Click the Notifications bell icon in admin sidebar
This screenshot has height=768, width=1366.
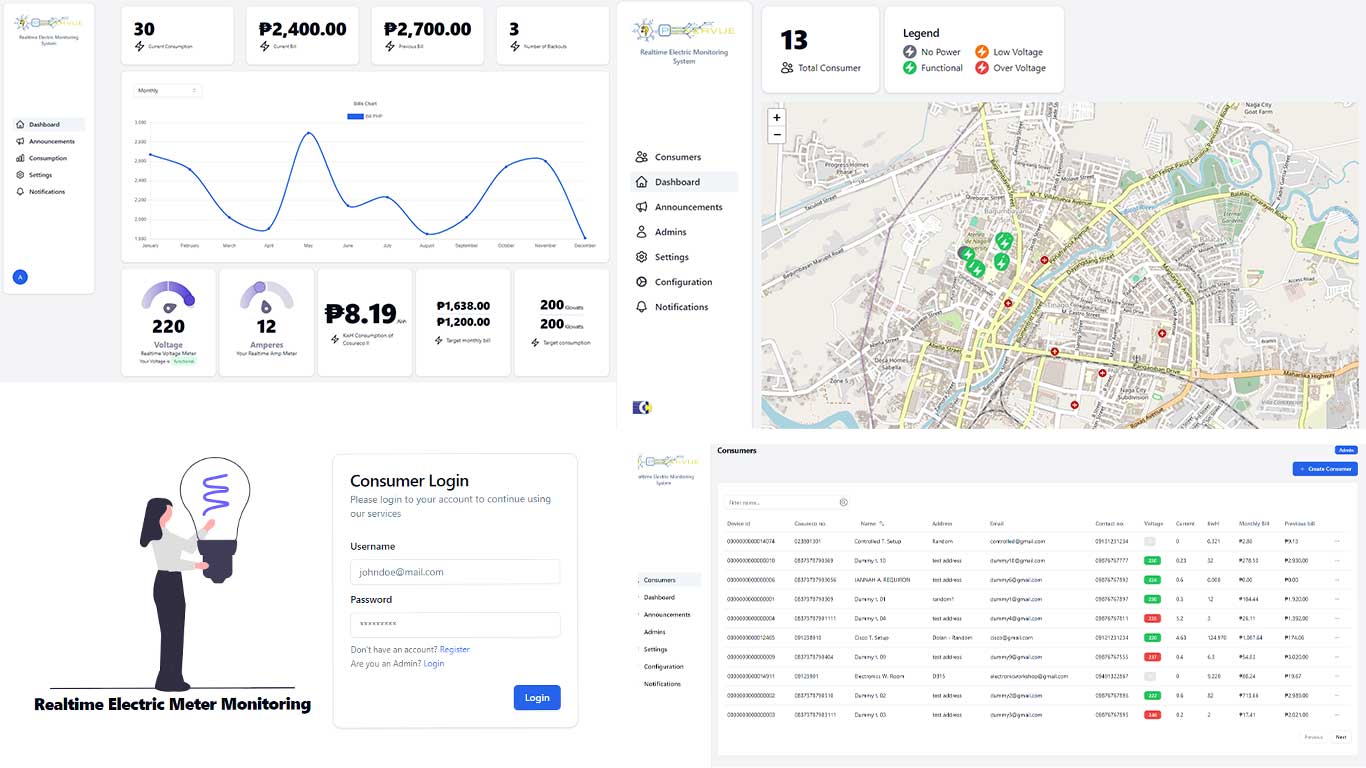coord(642,307)
